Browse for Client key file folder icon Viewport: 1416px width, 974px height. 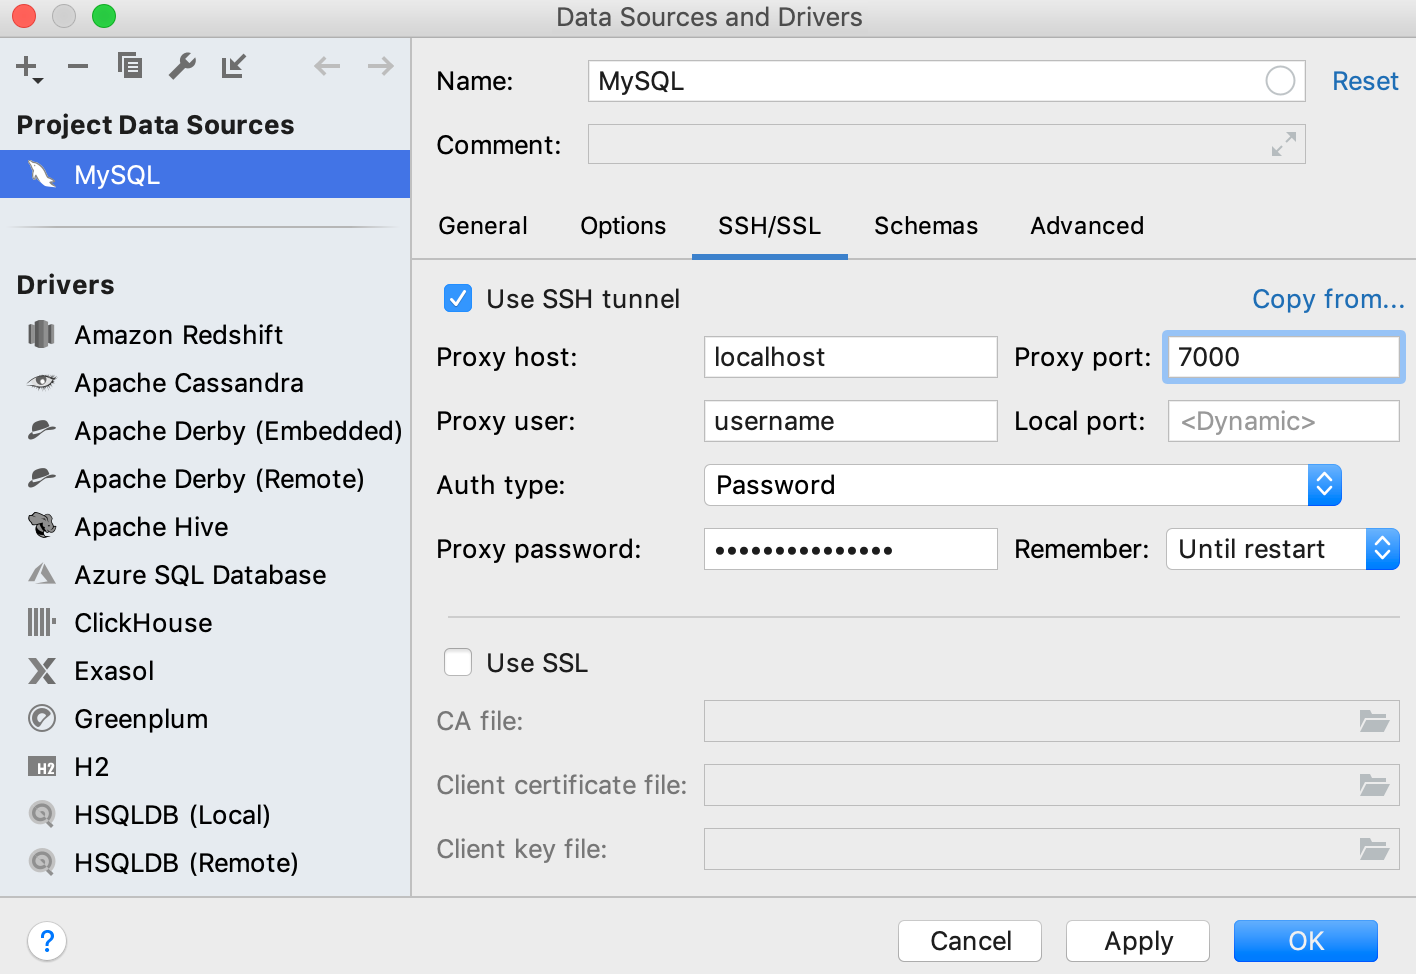[1374, 849]
